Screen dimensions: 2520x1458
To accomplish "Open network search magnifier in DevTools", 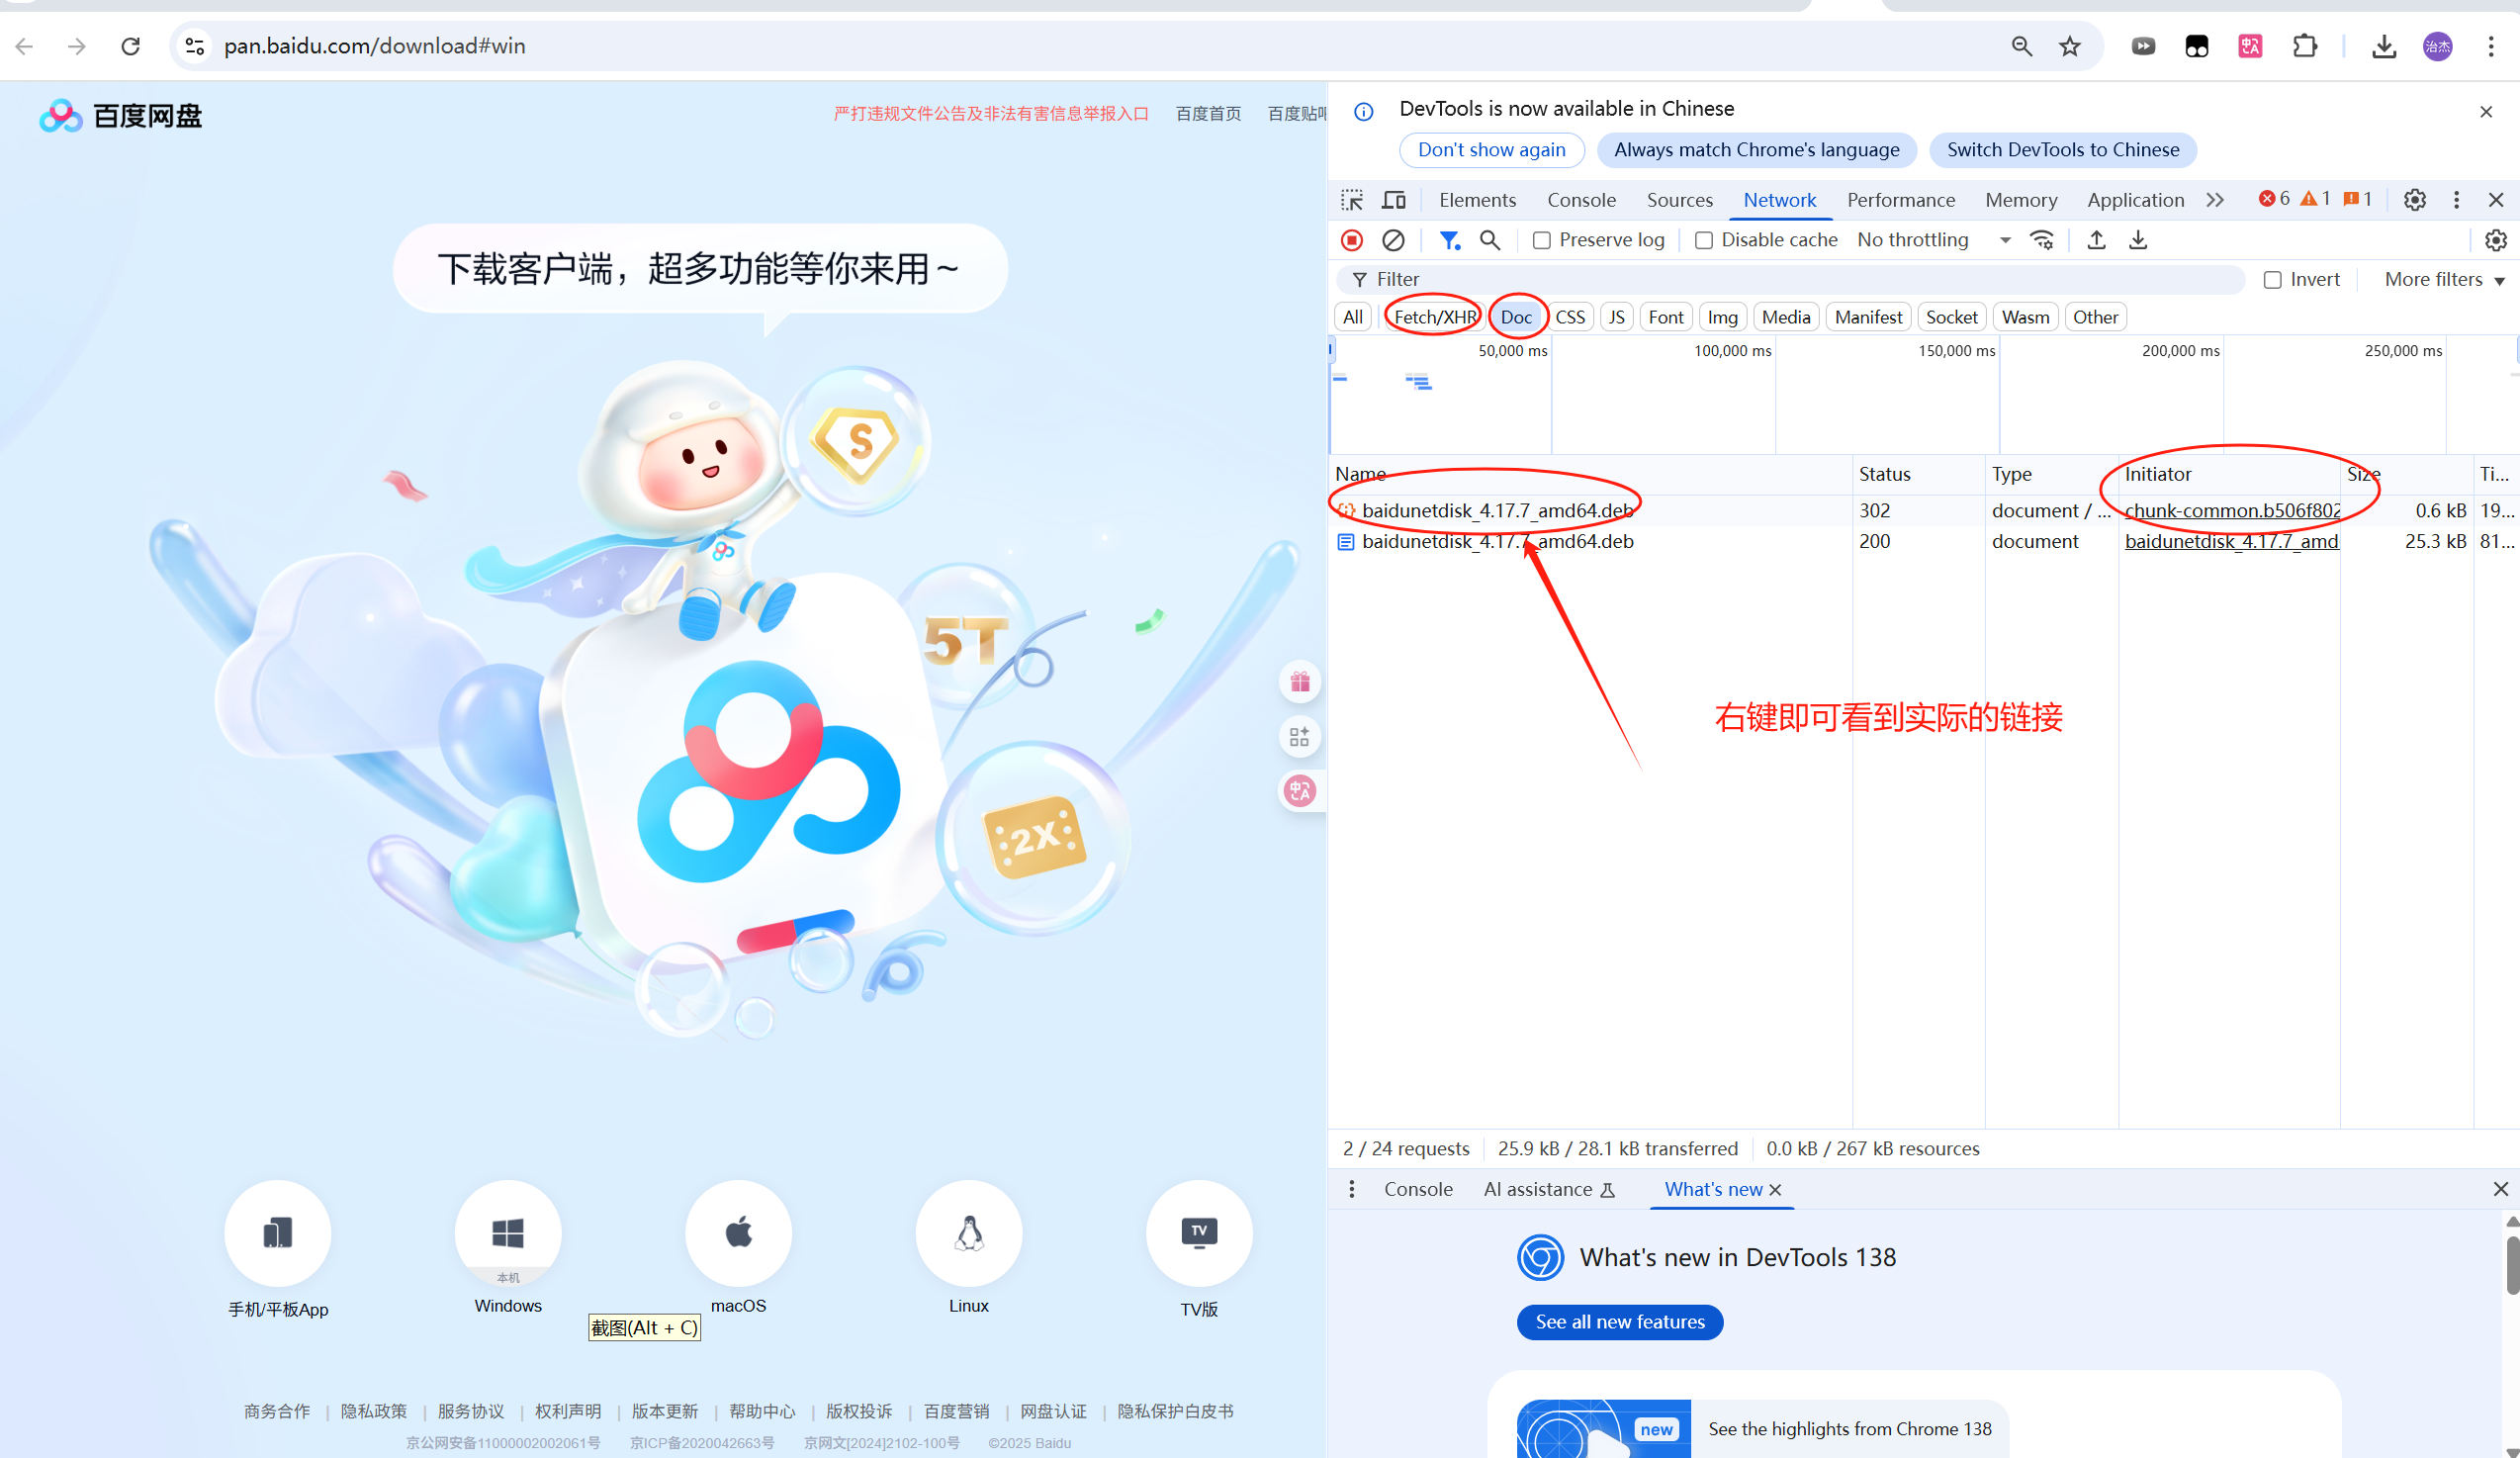I will (x=1490, y=240).
